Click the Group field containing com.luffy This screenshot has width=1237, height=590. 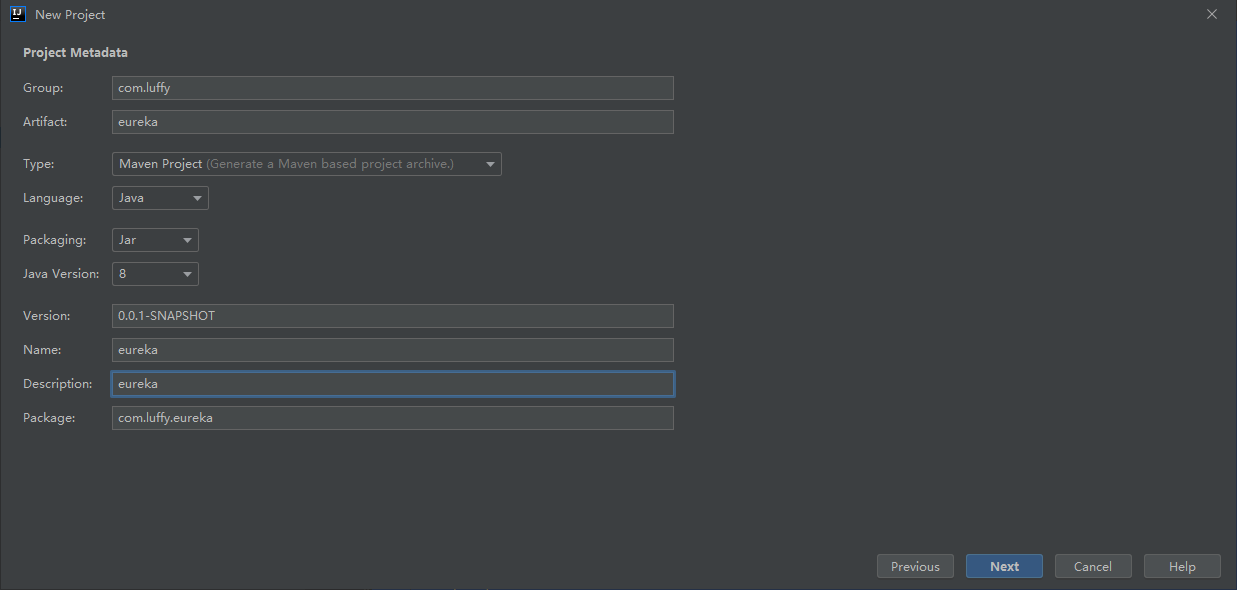click(392, 88)
